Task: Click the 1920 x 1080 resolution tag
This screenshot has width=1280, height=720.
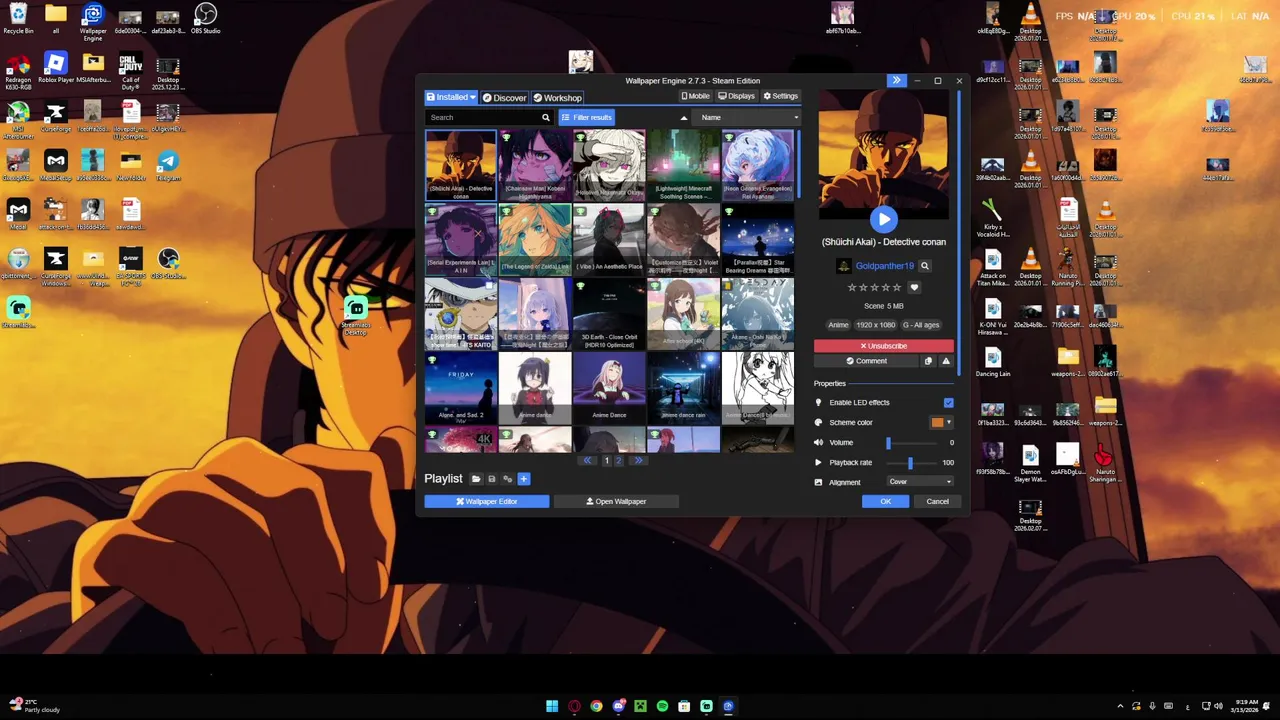Action: [875, 325]
